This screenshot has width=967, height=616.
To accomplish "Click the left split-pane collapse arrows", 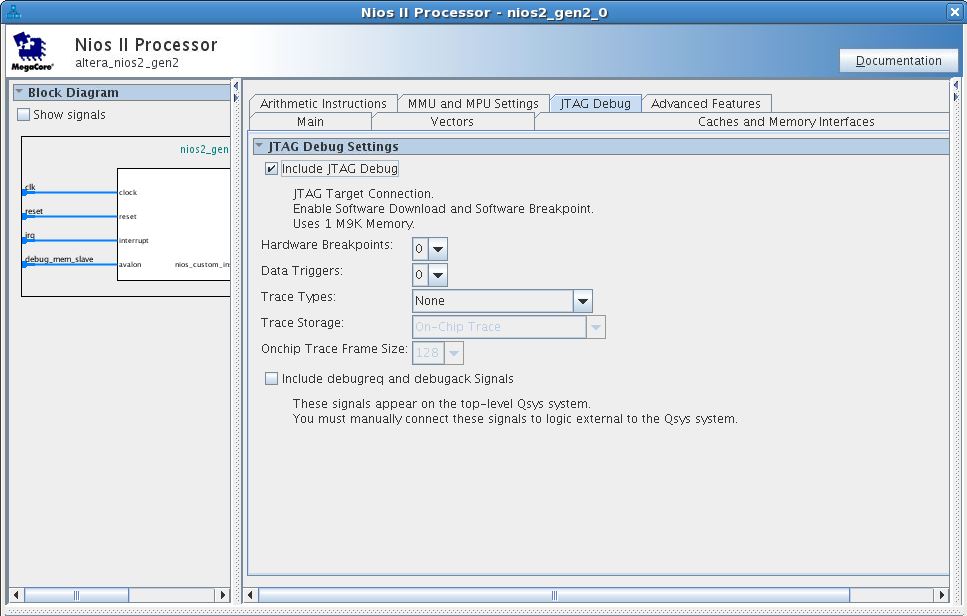I will click(236, 91).
